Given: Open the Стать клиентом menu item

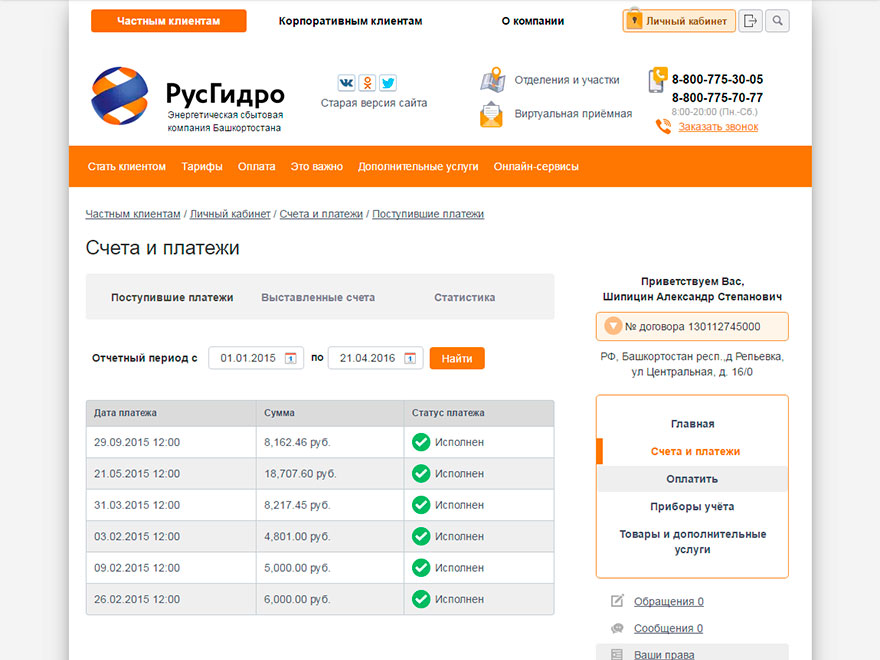Looking at the screenshot, I should [x=126, y=167].
